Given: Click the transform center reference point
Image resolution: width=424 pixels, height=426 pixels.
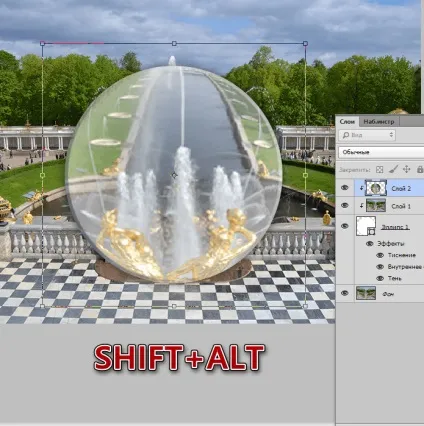Looking at the screenshot, I should tap(174, 175).
